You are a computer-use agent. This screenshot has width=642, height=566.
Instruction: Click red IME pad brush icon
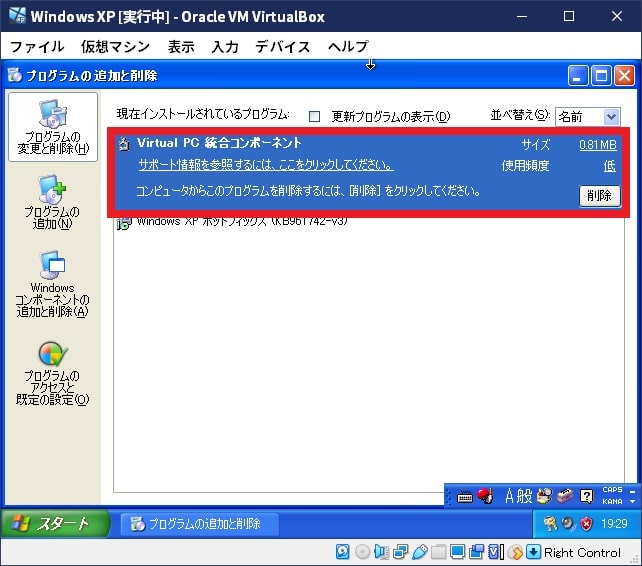tap(485, 496)
